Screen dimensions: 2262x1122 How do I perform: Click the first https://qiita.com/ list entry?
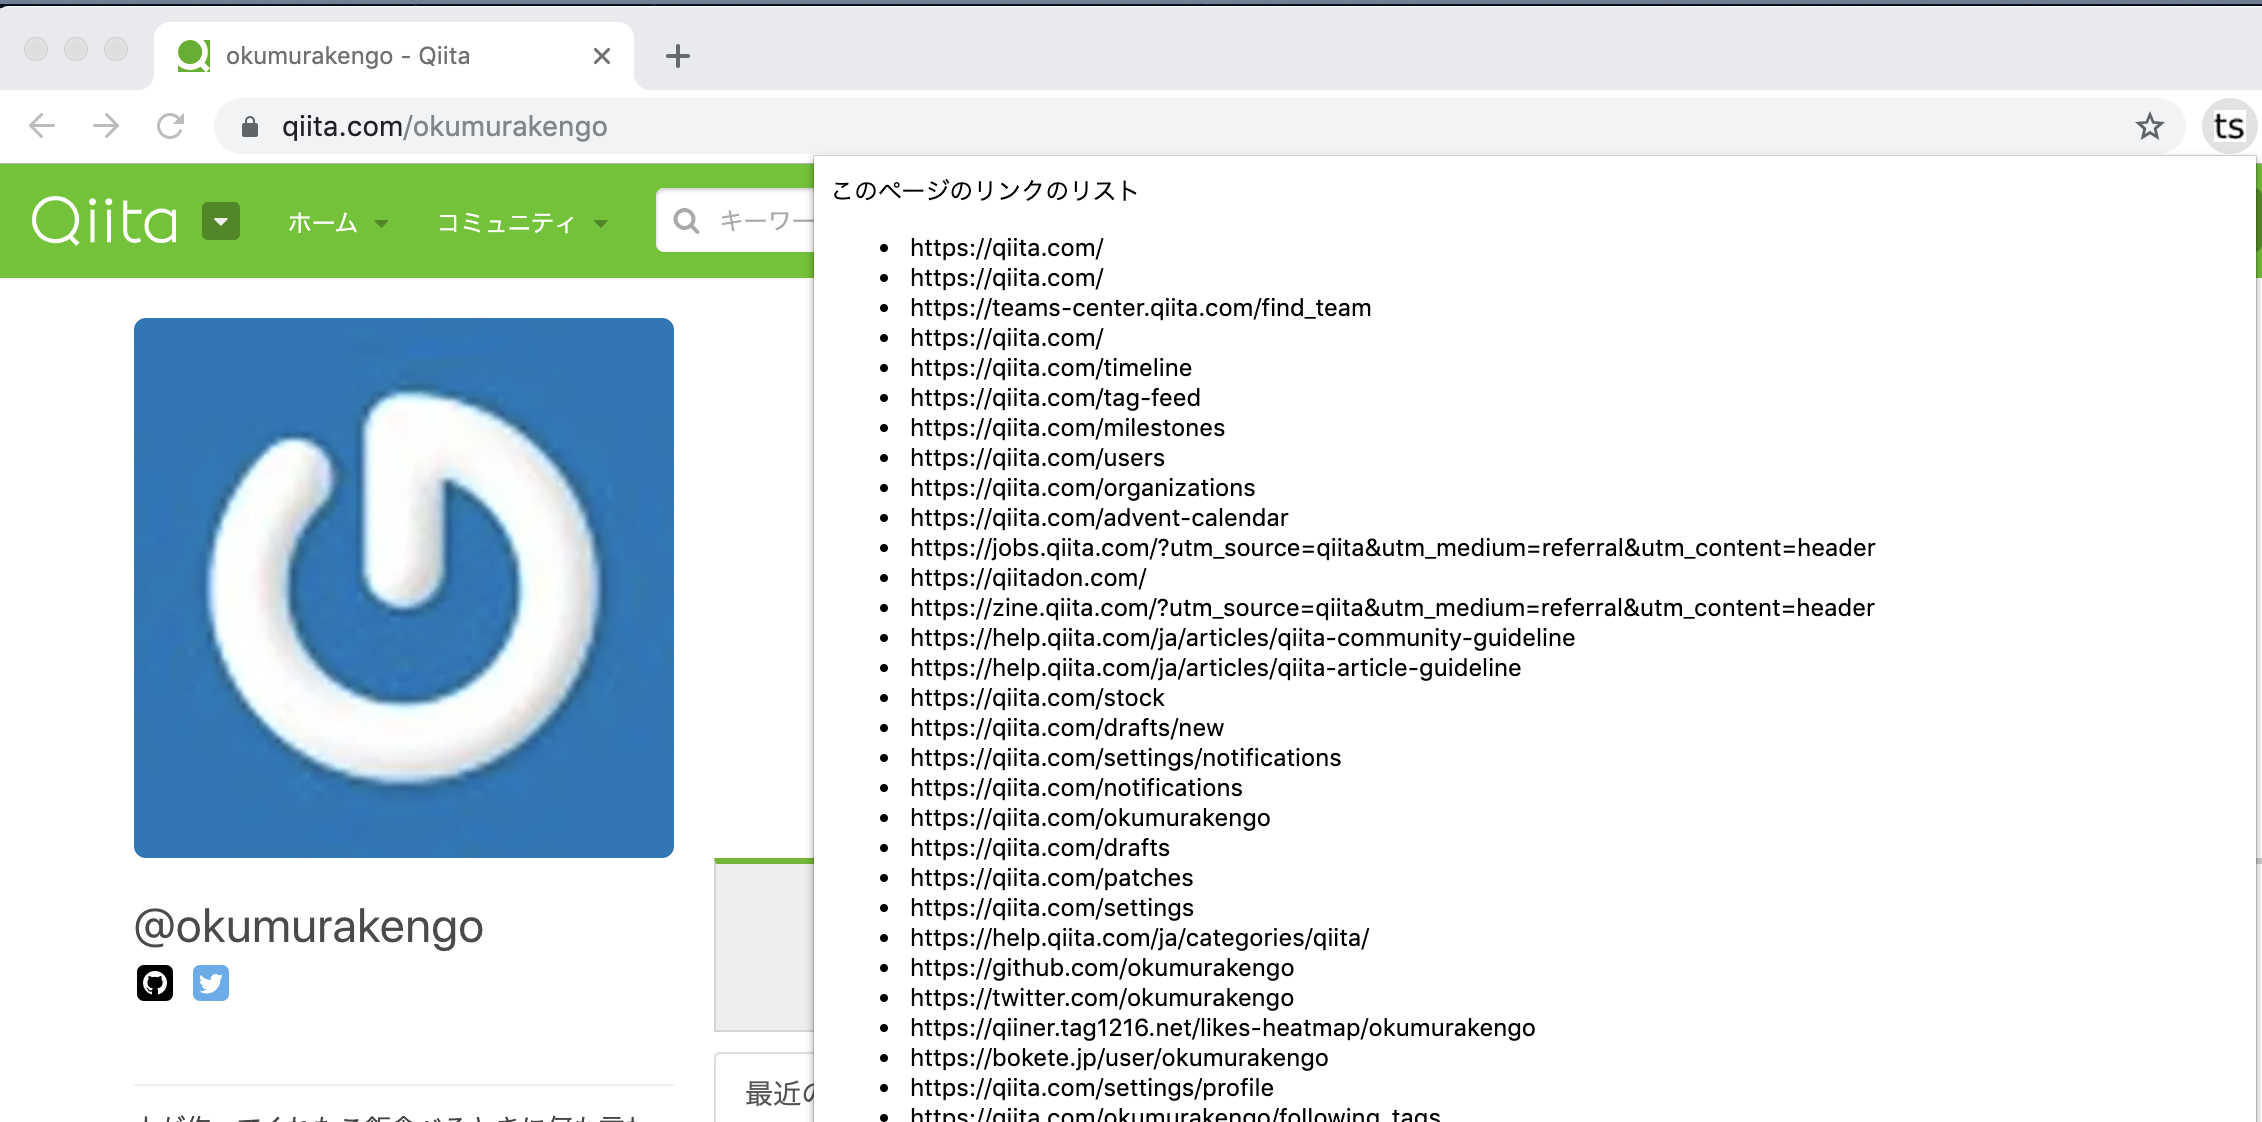1007,248
